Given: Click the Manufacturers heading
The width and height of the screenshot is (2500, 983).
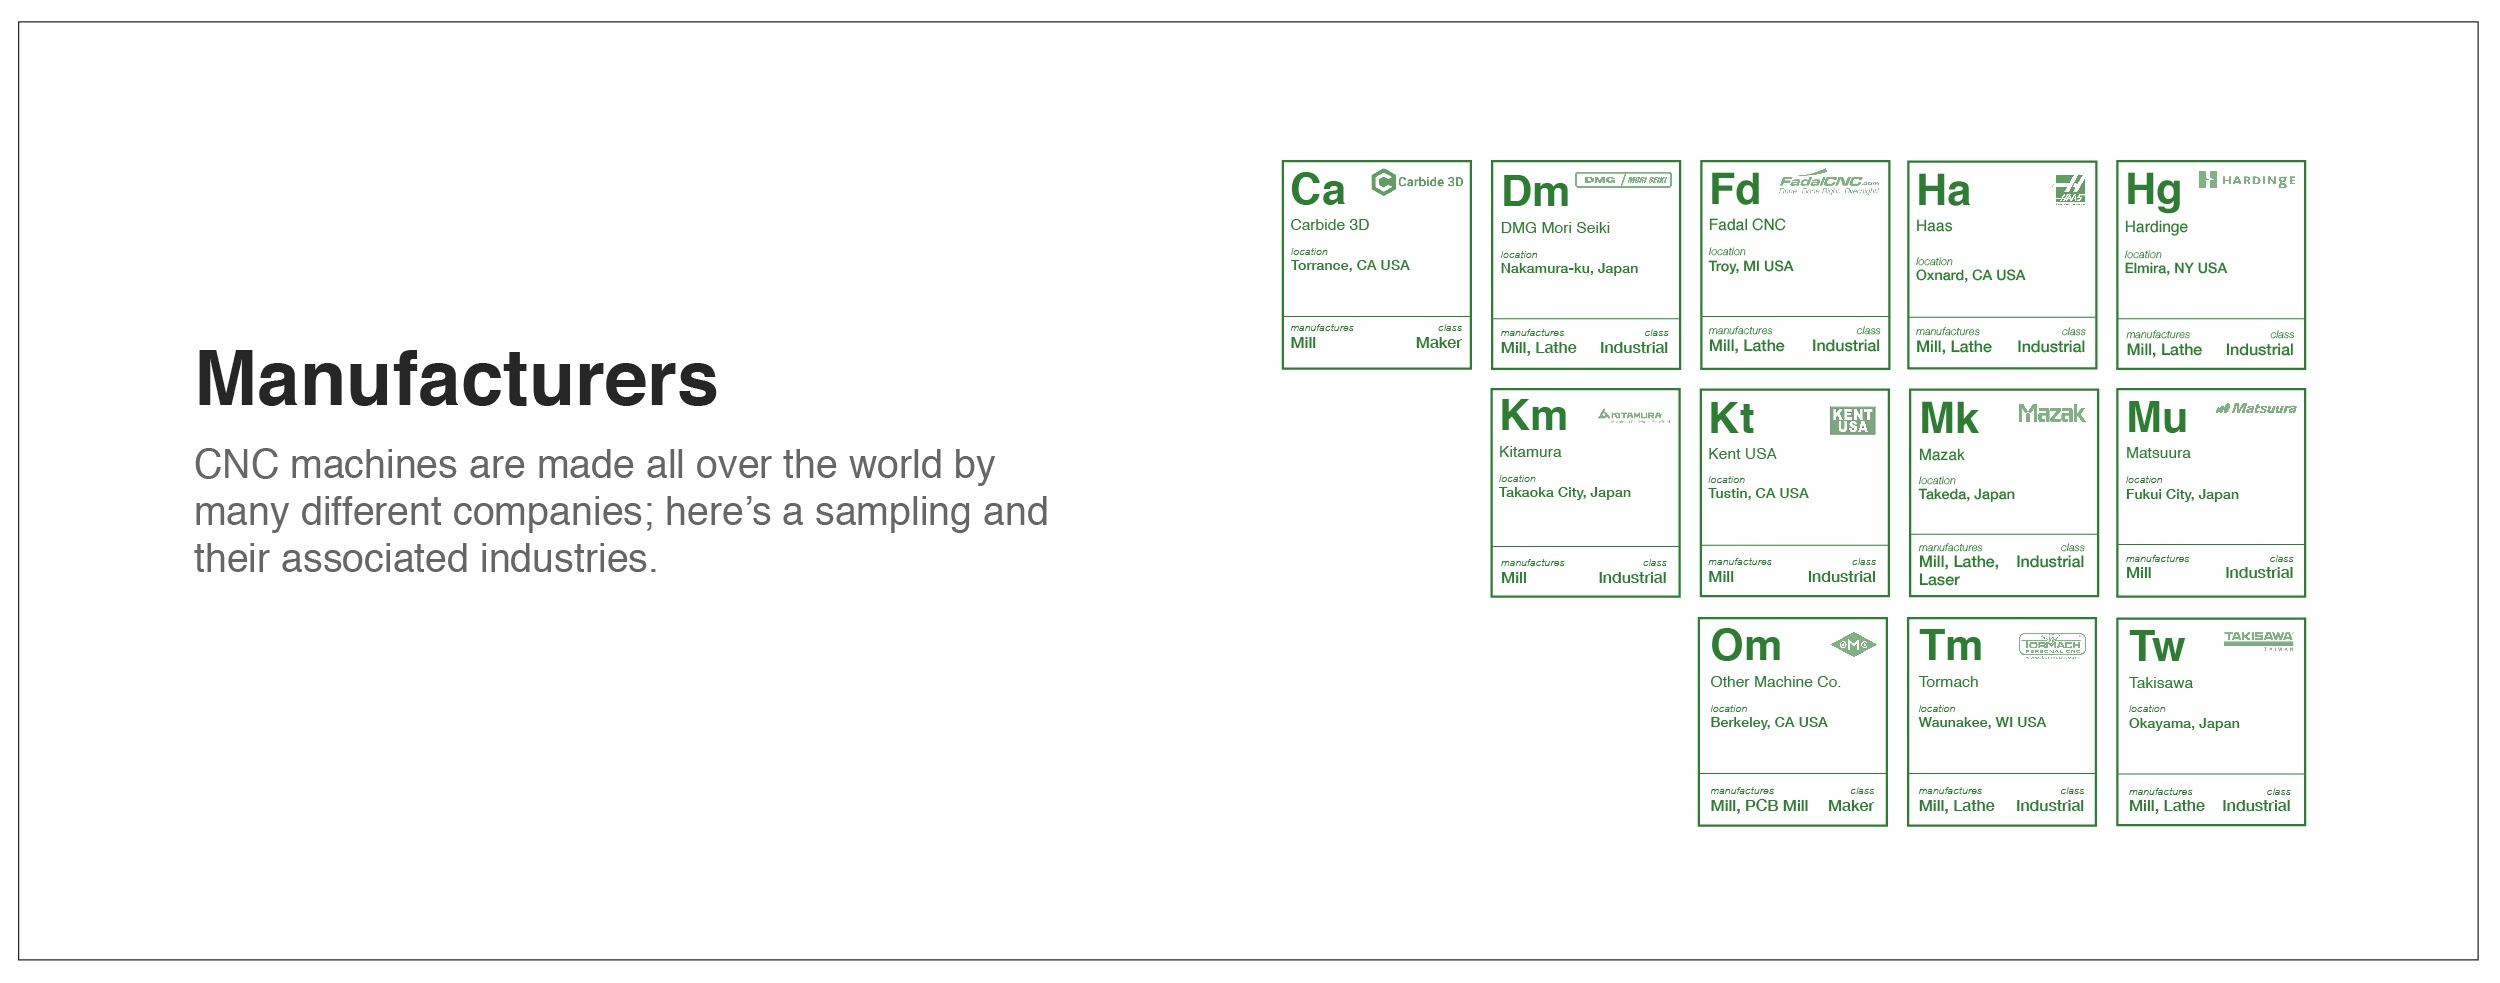Looking at the screenshot, I should coord(456,379).
